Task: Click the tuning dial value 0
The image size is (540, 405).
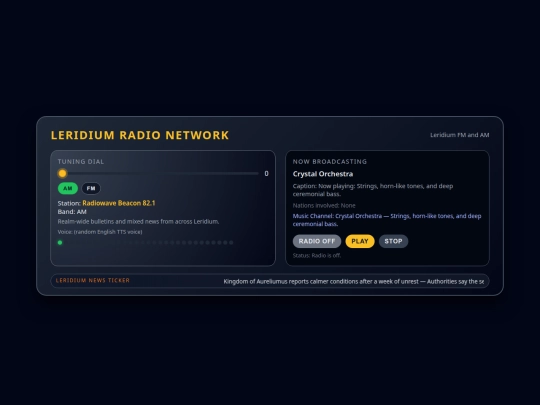Action: [266, 174]
